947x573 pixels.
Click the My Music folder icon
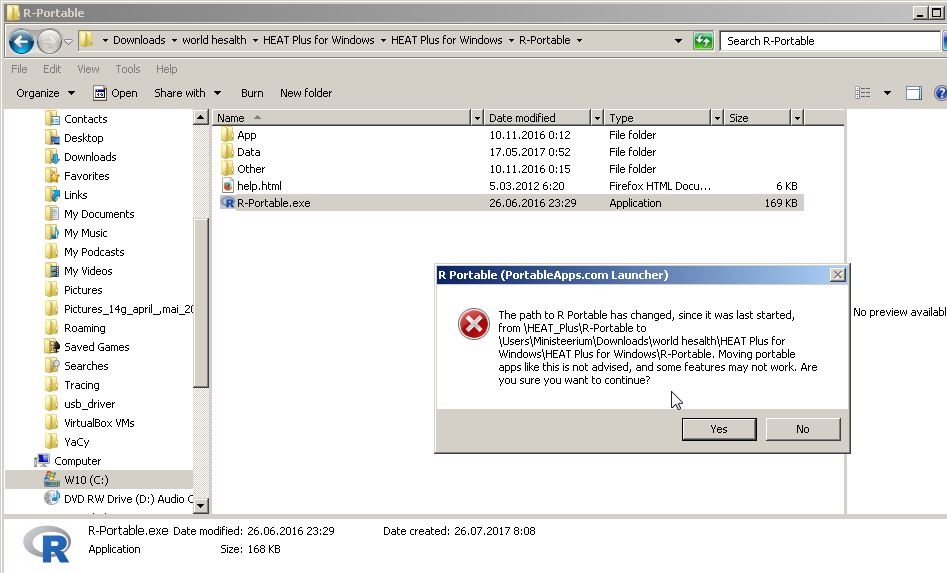point(53,232)
